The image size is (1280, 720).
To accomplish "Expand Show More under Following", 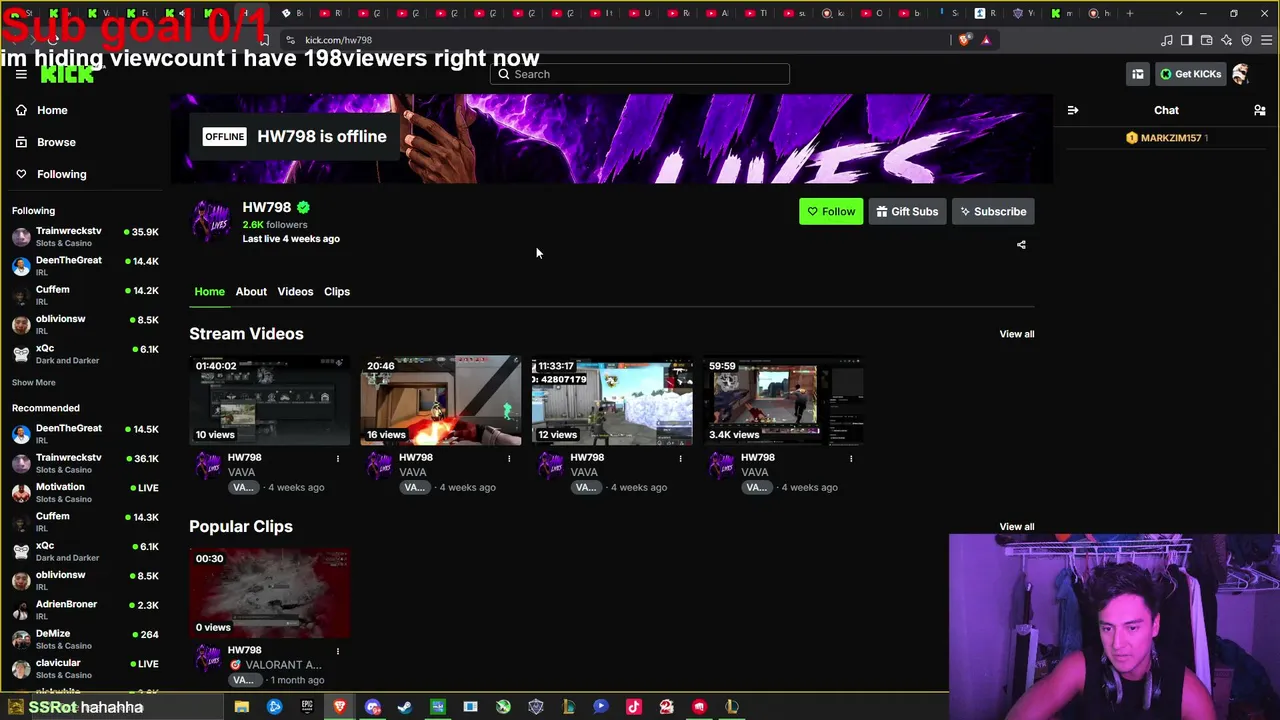I will 34,382.
